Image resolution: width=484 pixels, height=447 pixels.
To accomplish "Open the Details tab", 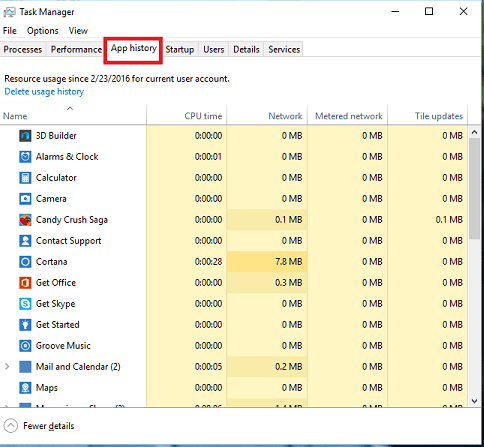I will 246,49.
